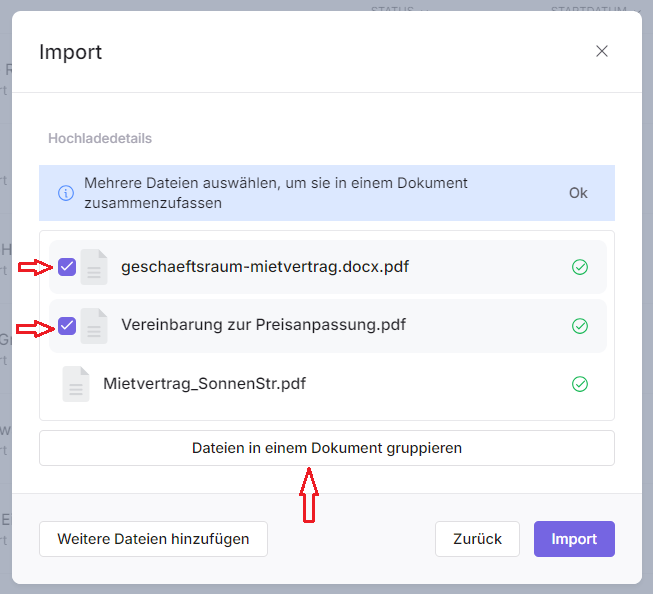Click the Import dialog title
This screenshot has width=654, height=594.
[70, 53]
